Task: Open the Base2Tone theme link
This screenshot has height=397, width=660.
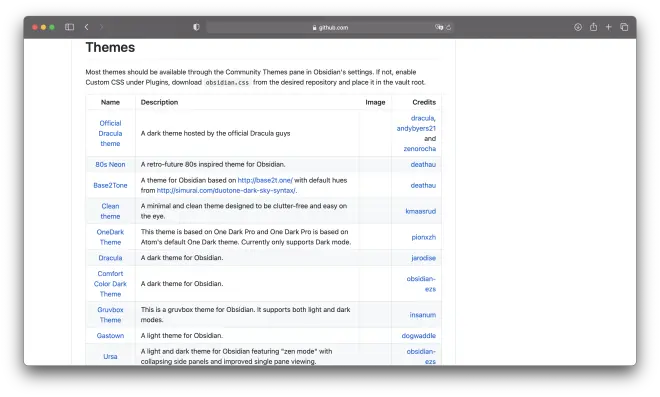Action: (110, 185)
